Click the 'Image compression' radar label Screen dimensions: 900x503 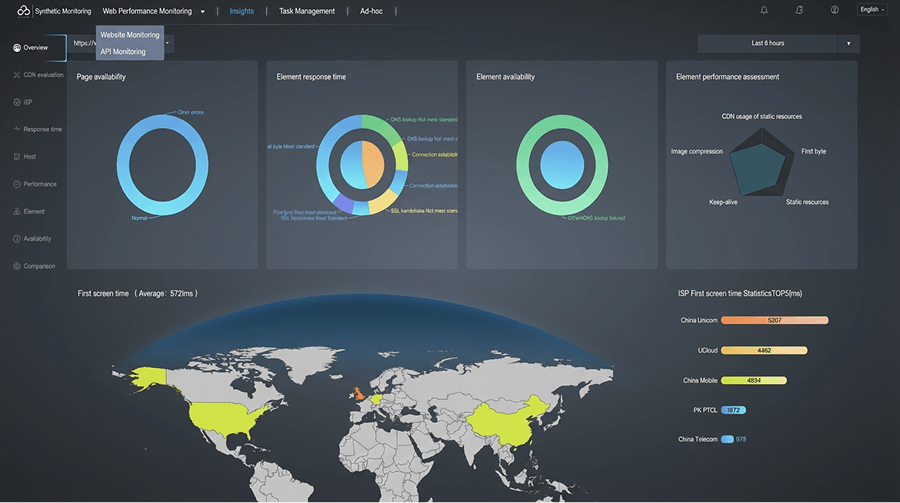pyautogui.click(x=697, y=152)
